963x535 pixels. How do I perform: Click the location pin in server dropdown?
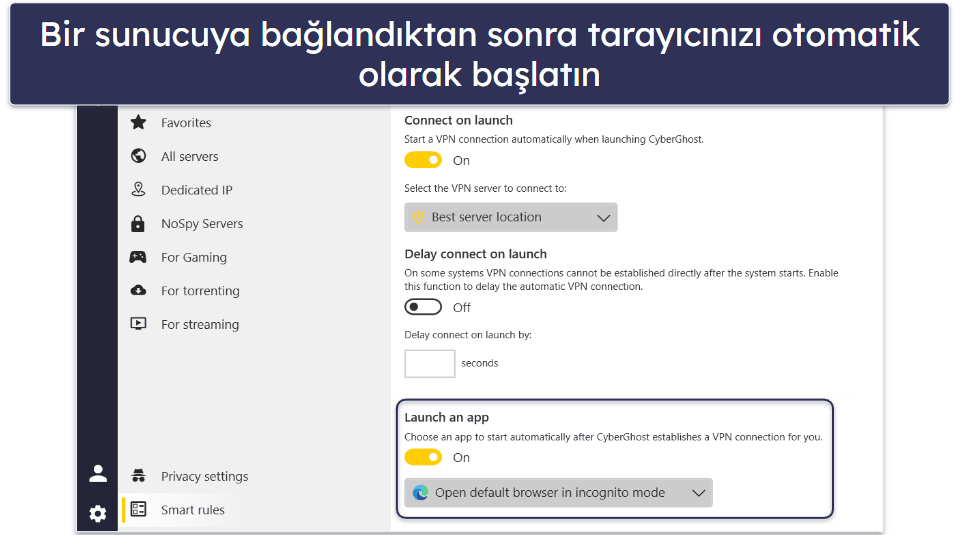418,217
